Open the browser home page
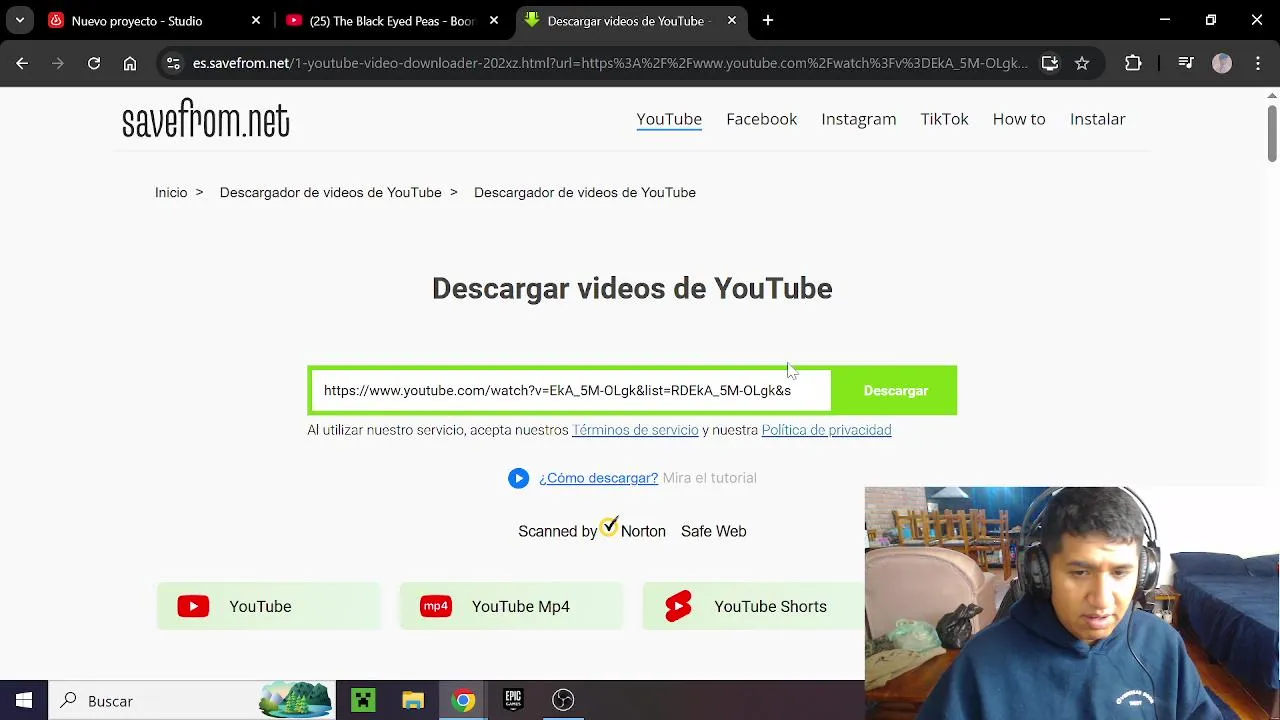 coord(130,63)
